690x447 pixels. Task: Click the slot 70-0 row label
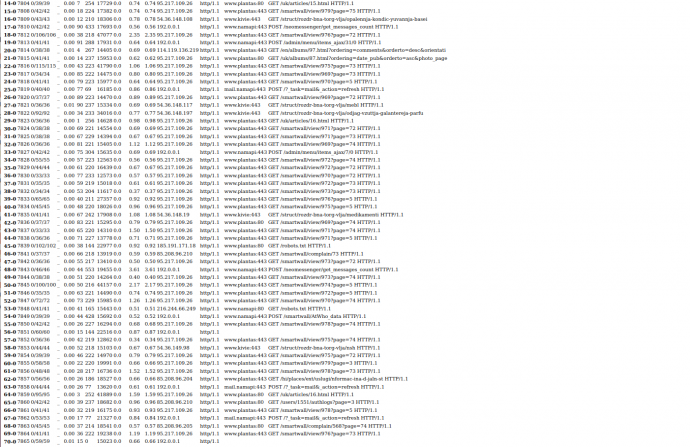point(10,441)
